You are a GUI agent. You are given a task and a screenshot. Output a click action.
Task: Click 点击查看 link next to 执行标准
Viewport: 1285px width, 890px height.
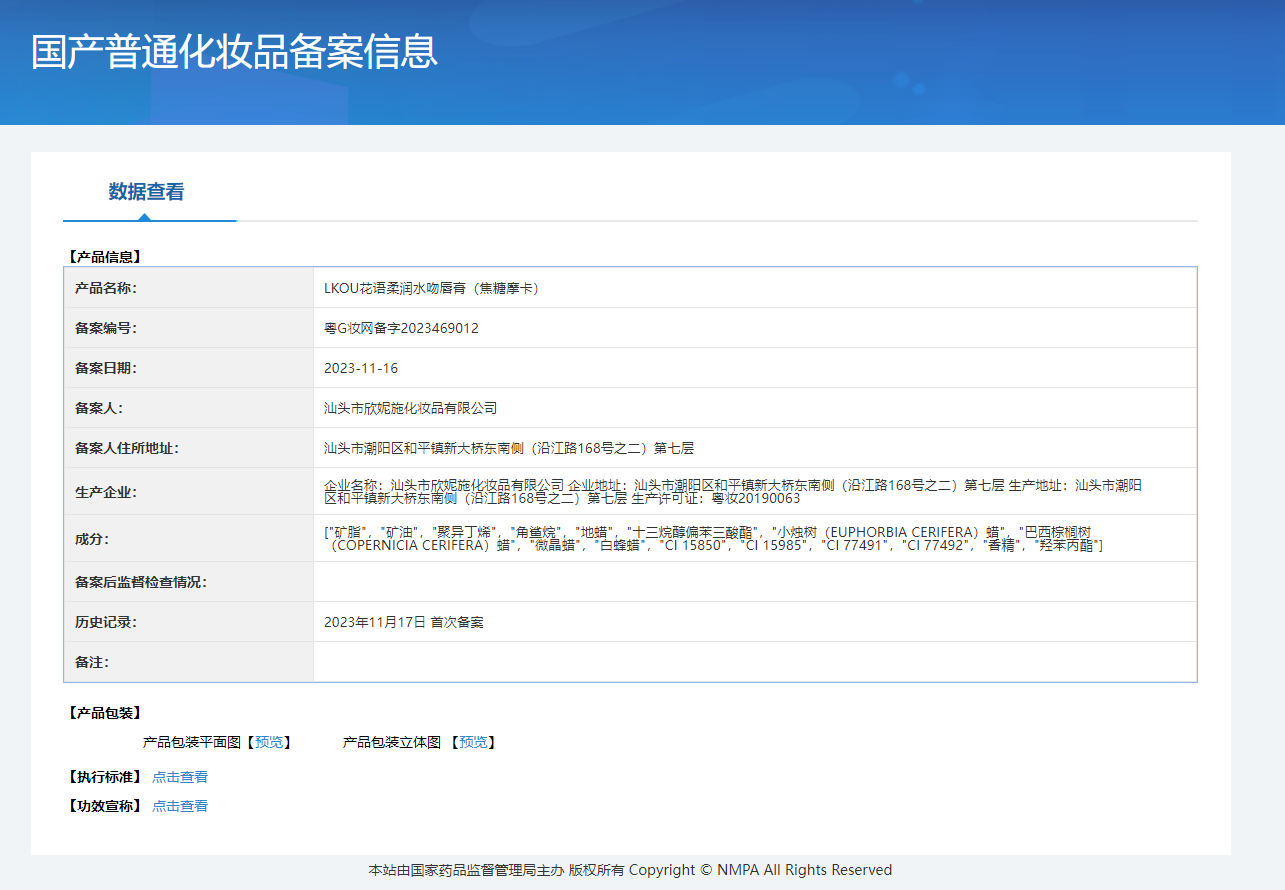click(x=180, y=777)
